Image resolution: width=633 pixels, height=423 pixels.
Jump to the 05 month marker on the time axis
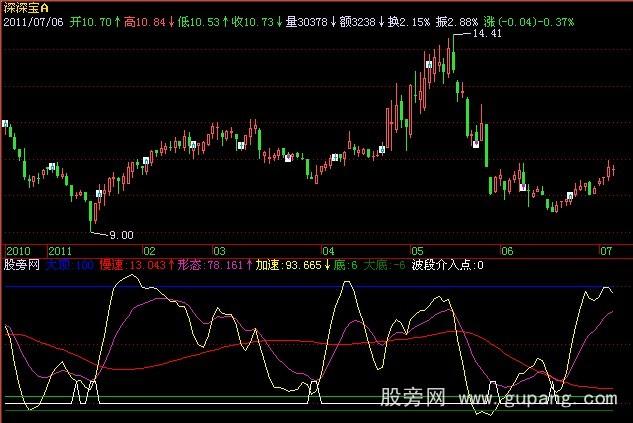pyautogui.click(x=417, y=250)
